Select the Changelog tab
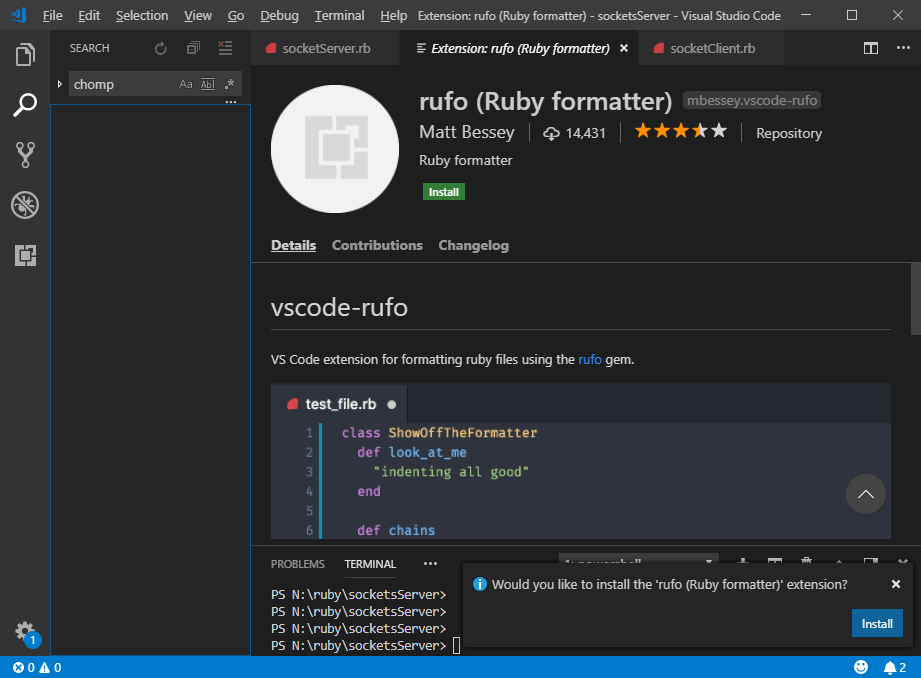 click(473, 246)
